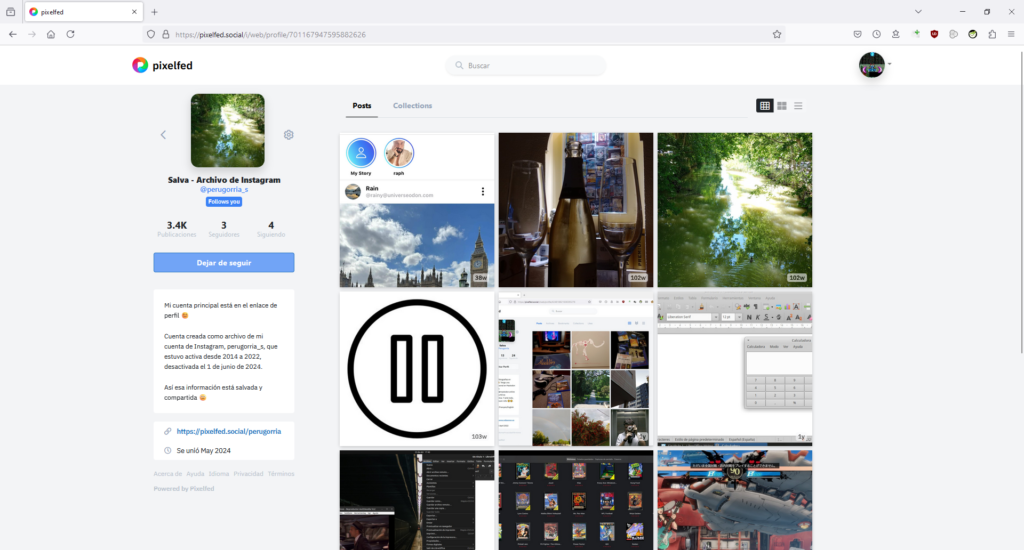The width and height of the screenshot is (1024, 550).
Task: Open the pixelfed profile screenshot post
Action: [x=576, y=368]
